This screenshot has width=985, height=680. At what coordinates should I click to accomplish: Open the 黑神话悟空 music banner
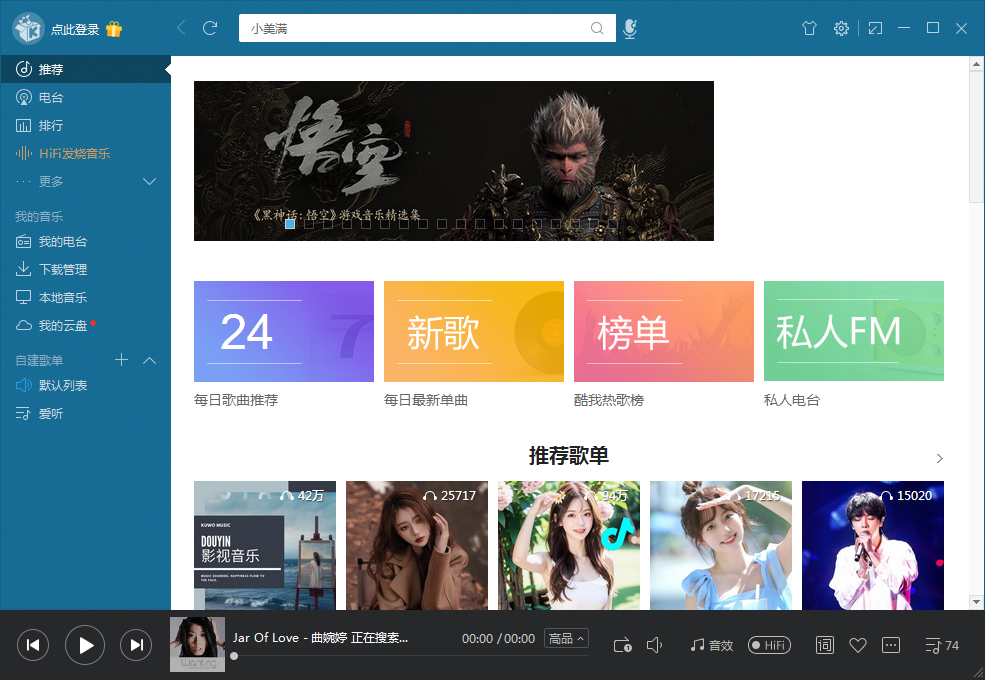pyautogui.click(x=453, y=161)
